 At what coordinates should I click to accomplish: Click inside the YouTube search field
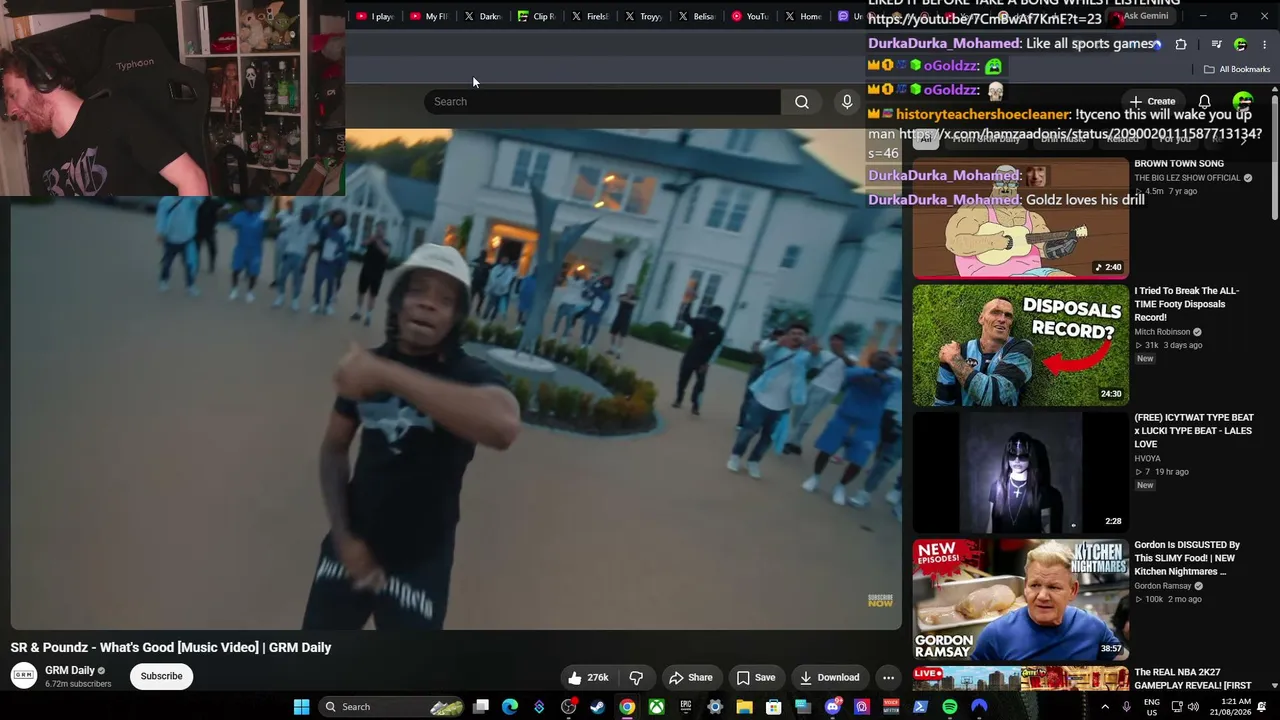click(x=602, y=101)
